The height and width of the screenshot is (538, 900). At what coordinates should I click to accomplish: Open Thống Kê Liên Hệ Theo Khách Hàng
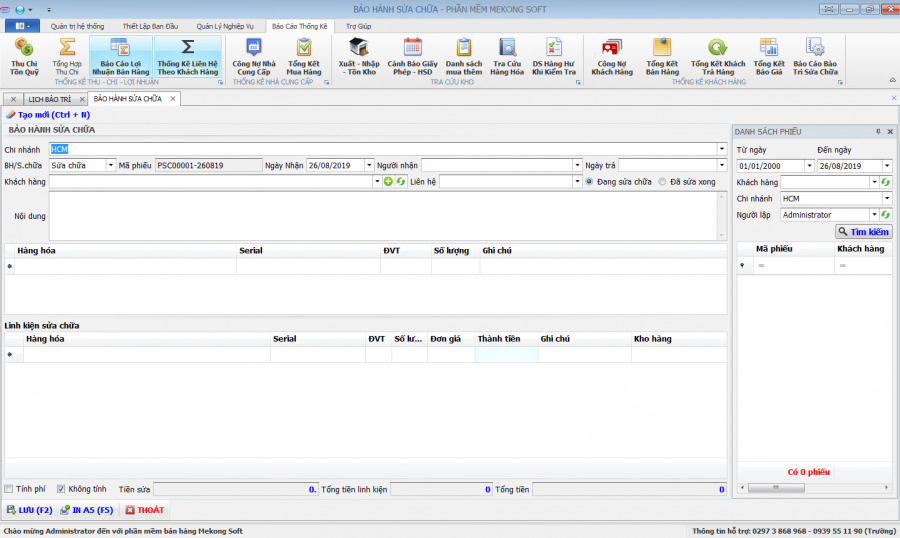pyautogui.click(x=188, y=56)
